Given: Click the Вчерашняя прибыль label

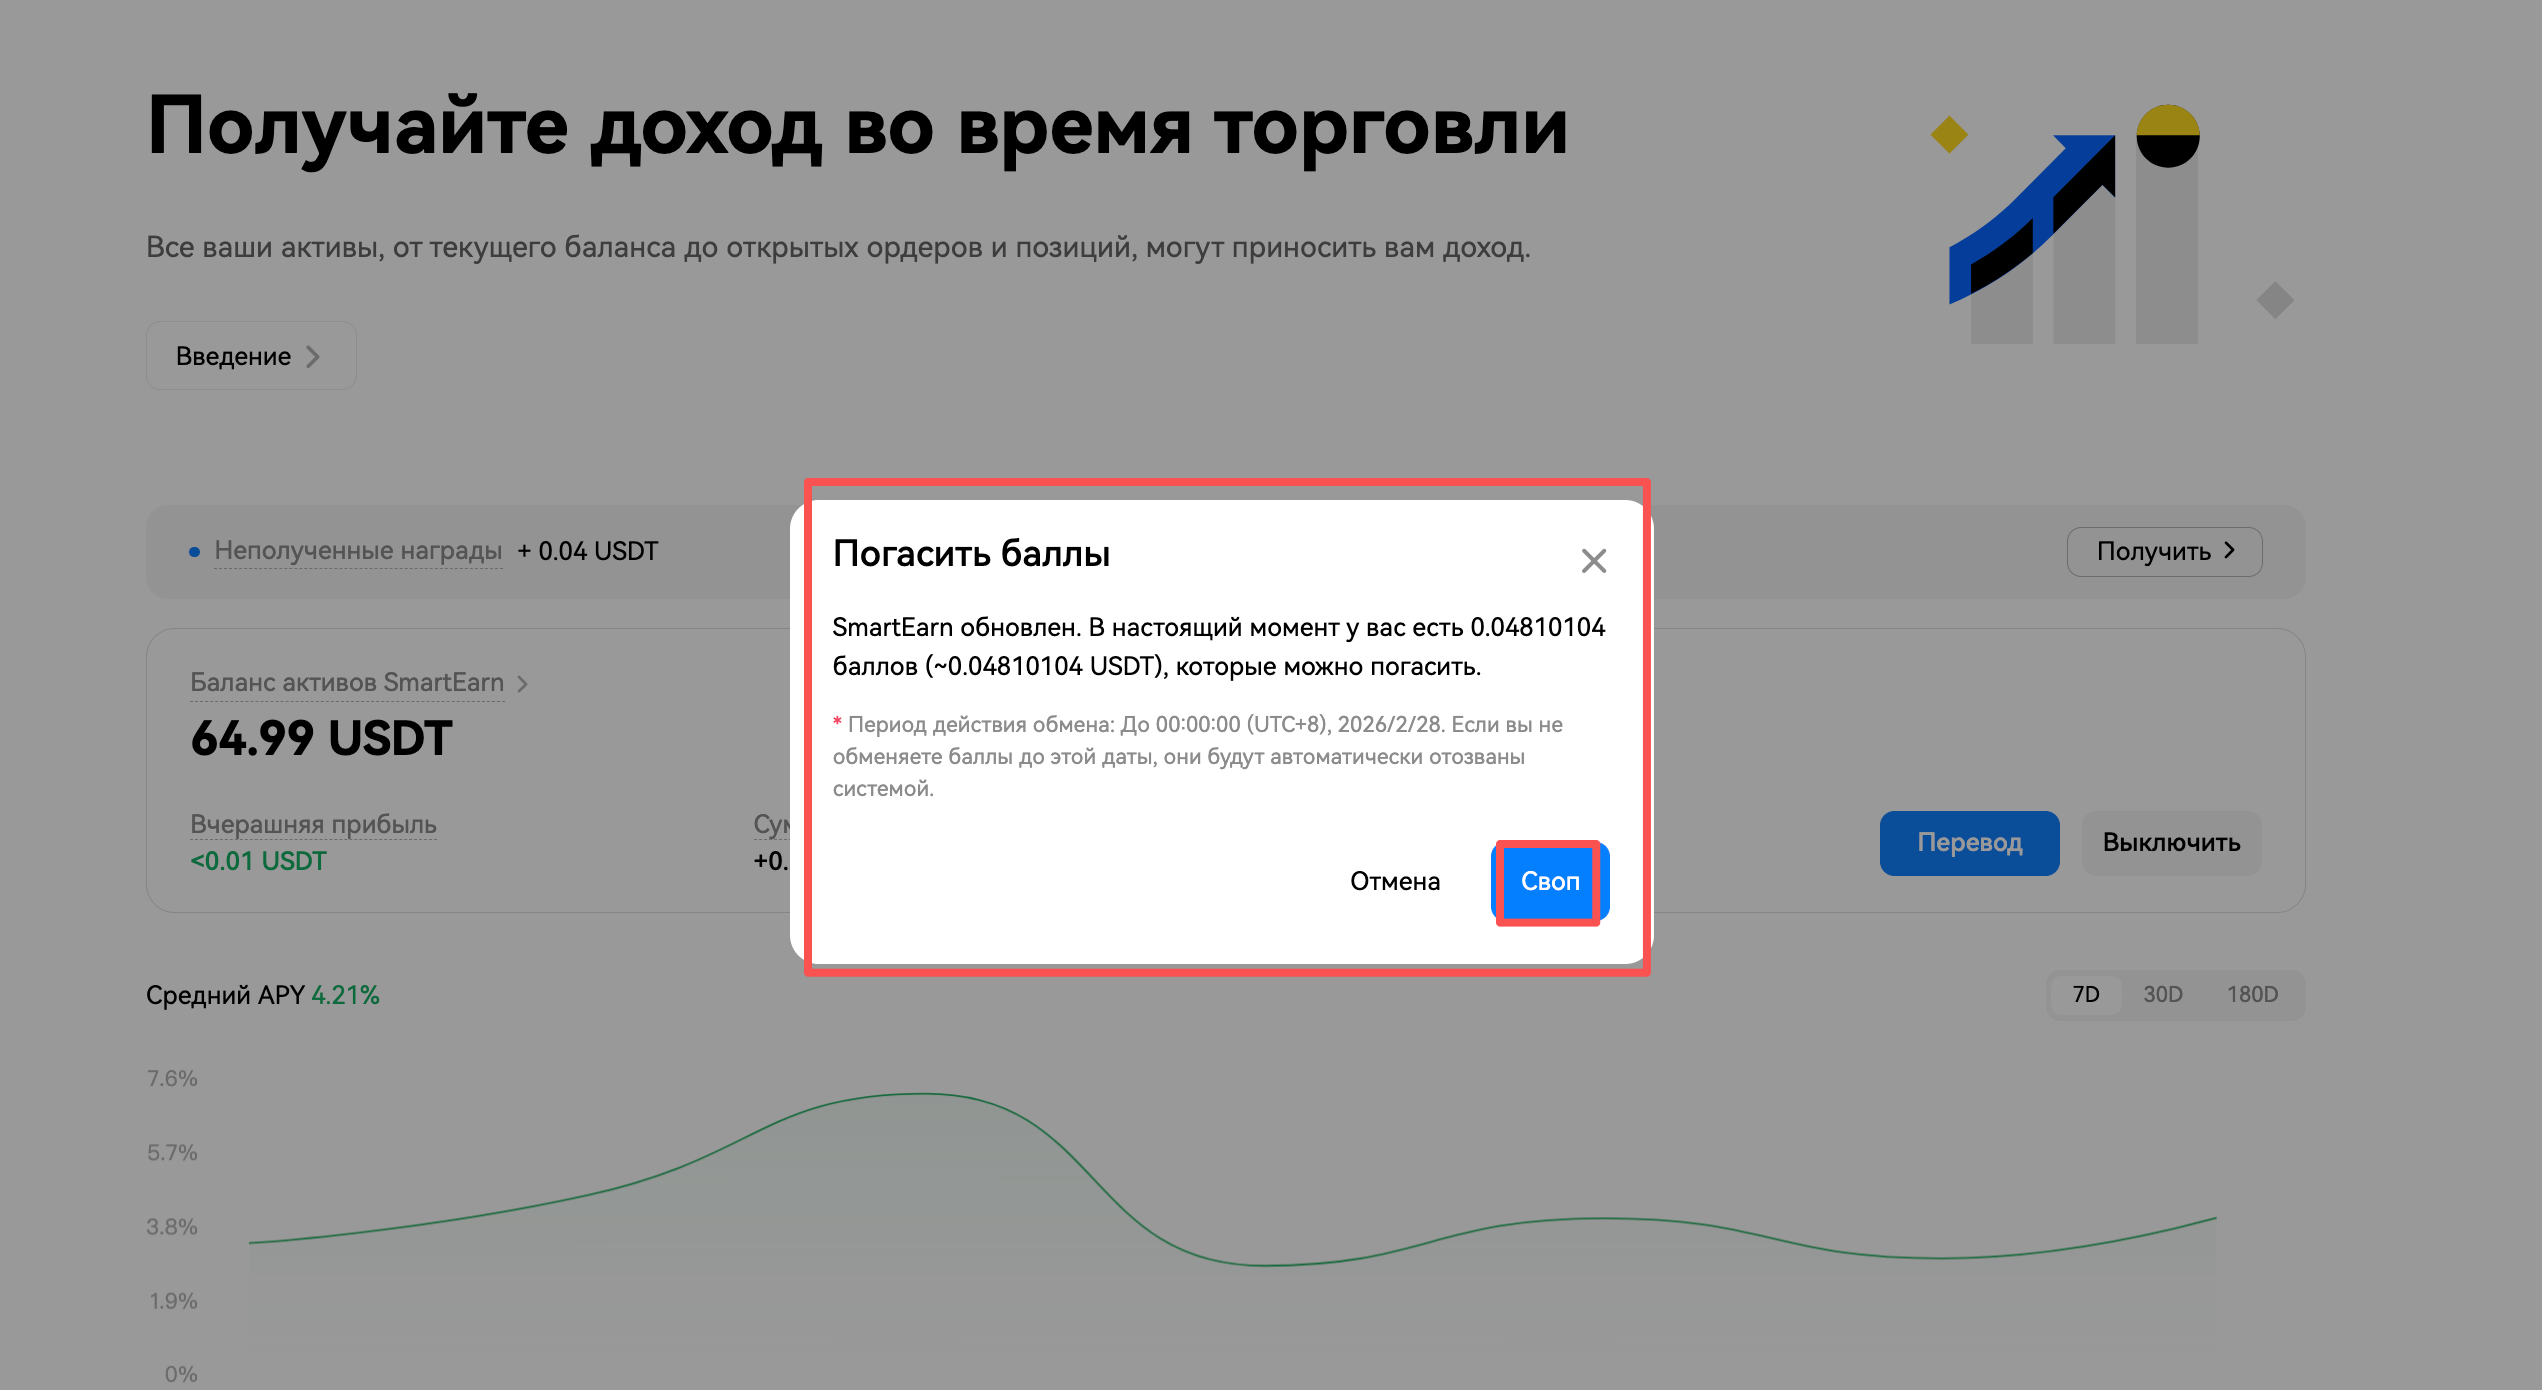Looking at the screenshot, I should click(313, 824).
